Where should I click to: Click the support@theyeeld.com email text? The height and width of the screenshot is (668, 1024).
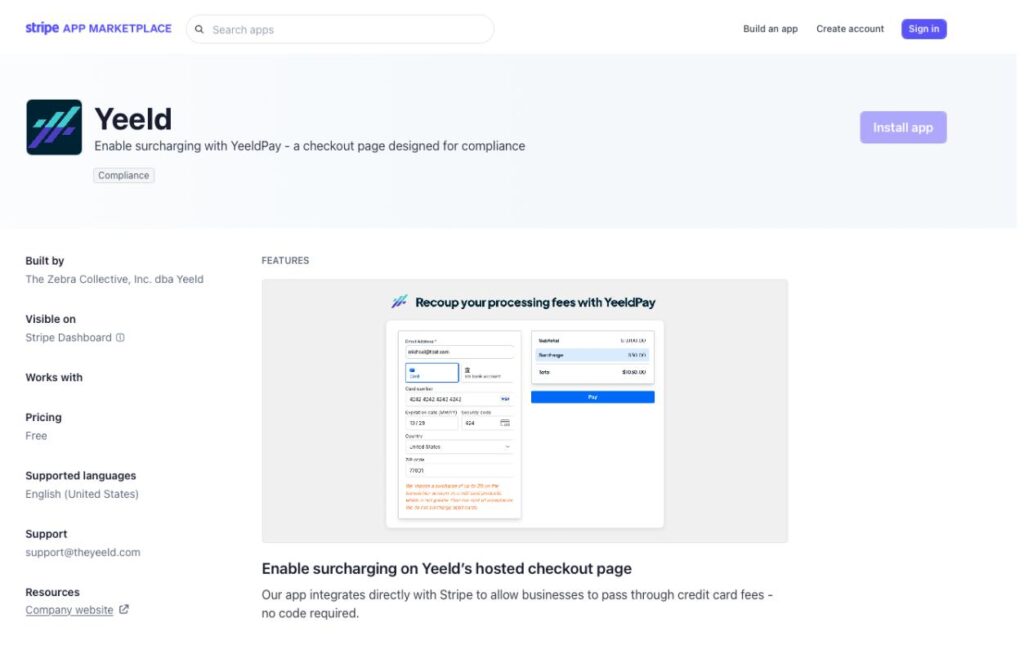[83, 552]
